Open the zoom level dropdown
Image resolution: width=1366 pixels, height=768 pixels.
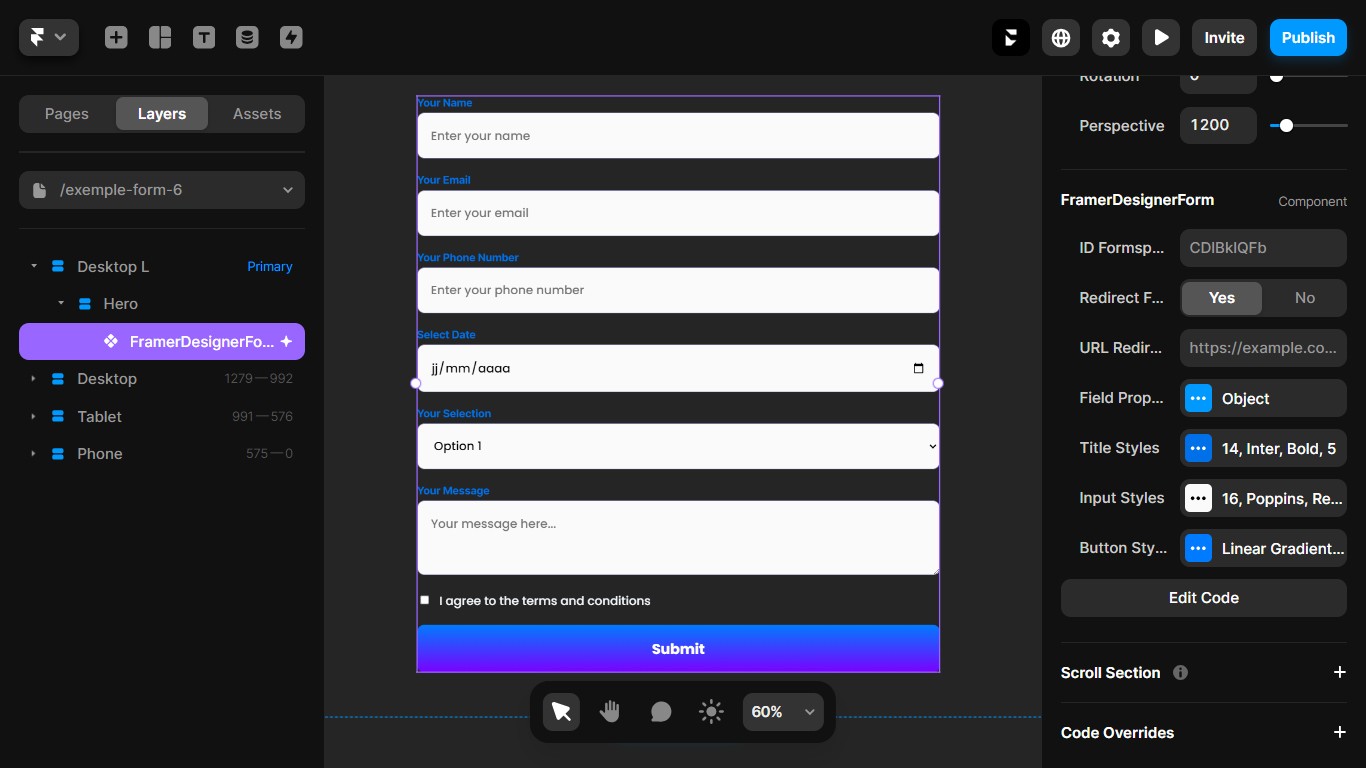[x=783, y=711]
